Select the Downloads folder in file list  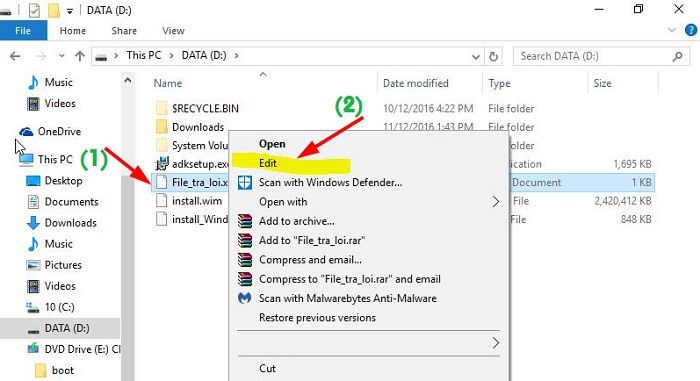(198, 127)
